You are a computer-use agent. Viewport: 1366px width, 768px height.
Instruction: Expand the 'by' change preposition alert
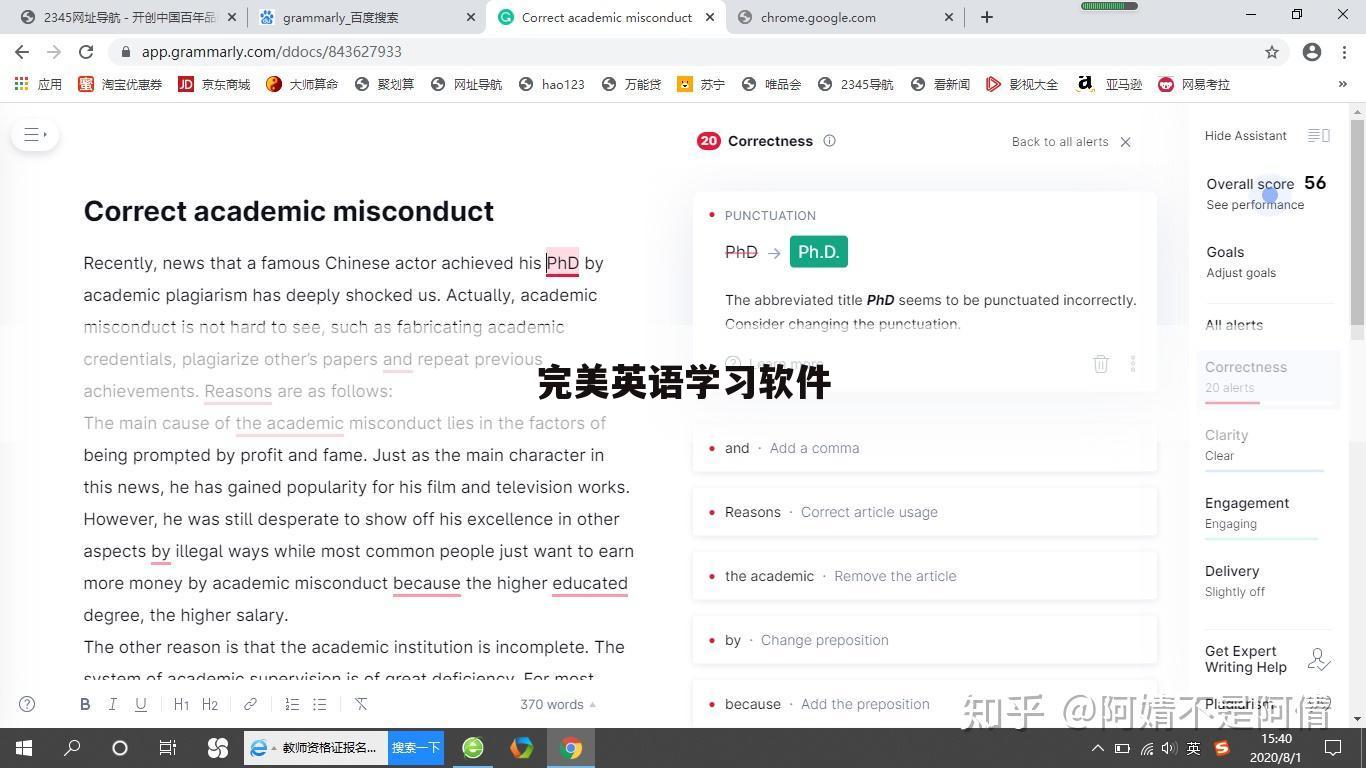pyautogui.click(x=925, y=640)
